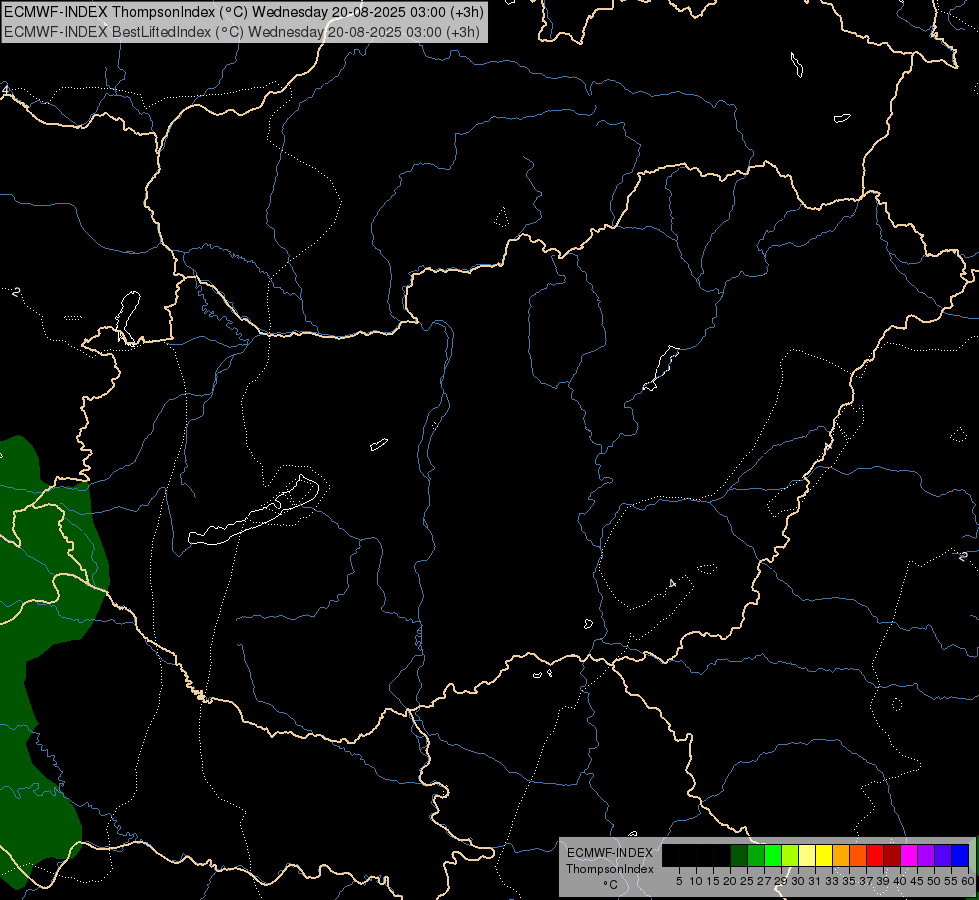The image size is (979, 900).
Task: Select the pure yellow 31–33 legend swatch
Action: click(x=824, y=855)
